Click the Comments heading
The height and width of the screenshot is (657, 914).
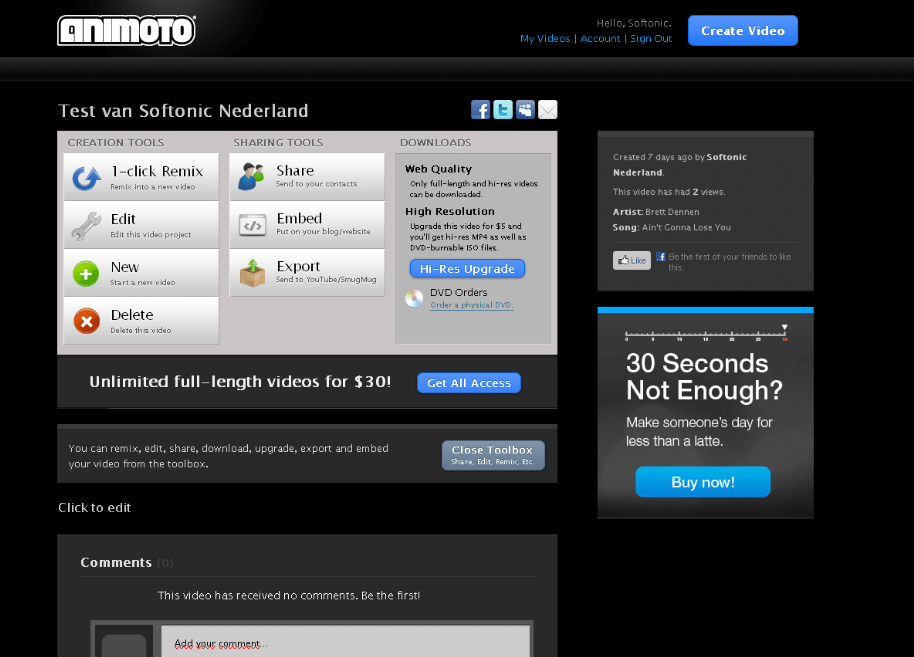pyautogui.click(x=116, y=563)
